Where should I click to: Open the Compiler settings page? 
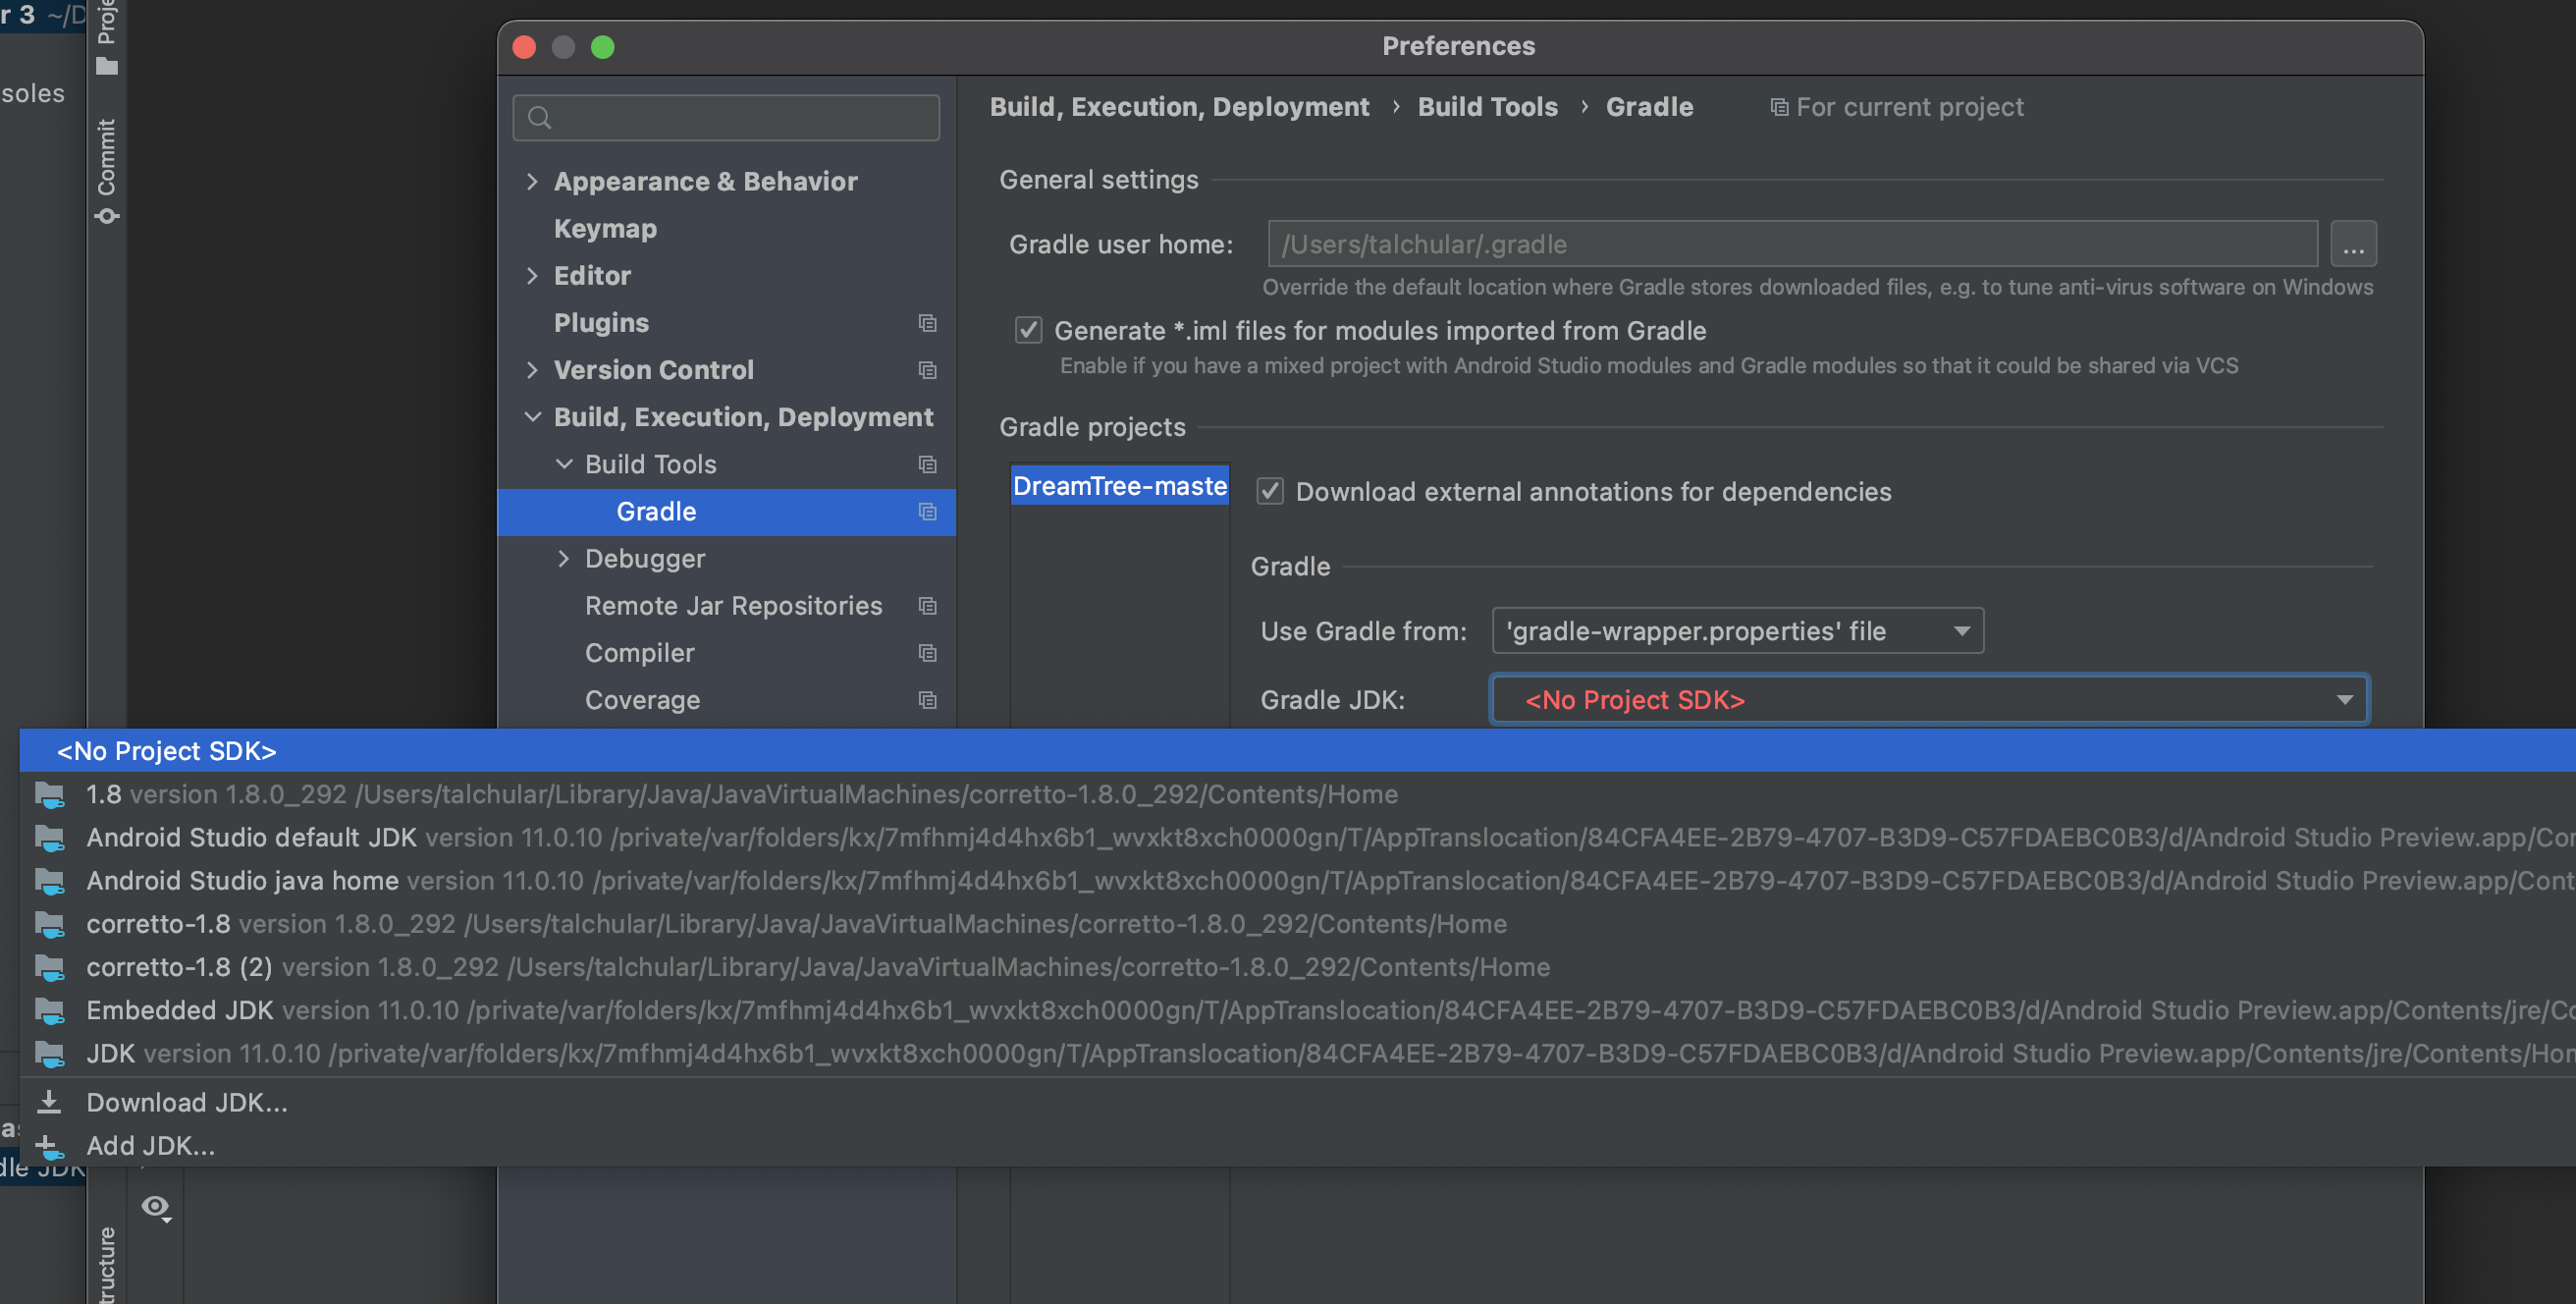(639, 653)
